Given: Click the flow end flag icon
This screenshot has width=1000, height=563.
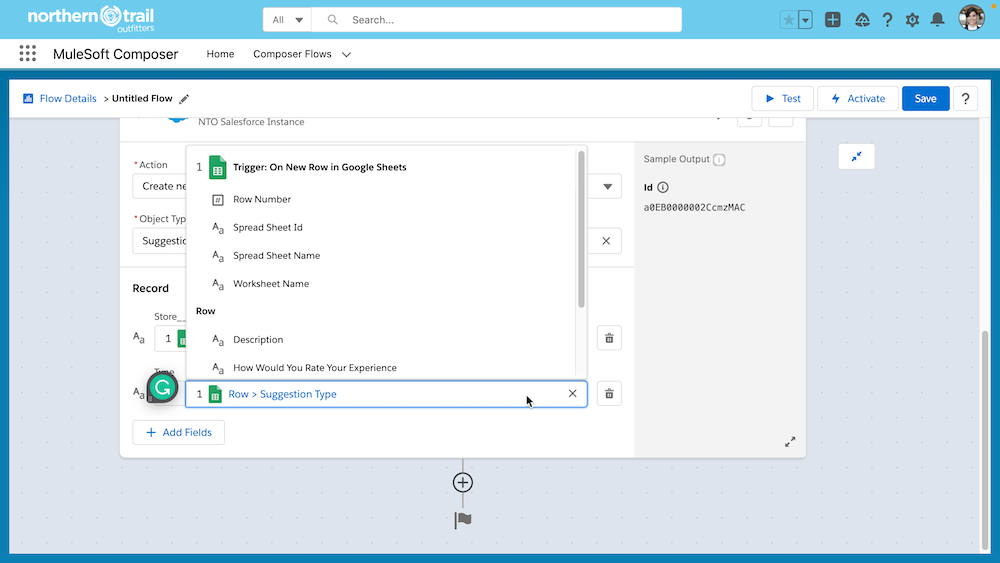Looking at the screenshot, I should [463, 520].
